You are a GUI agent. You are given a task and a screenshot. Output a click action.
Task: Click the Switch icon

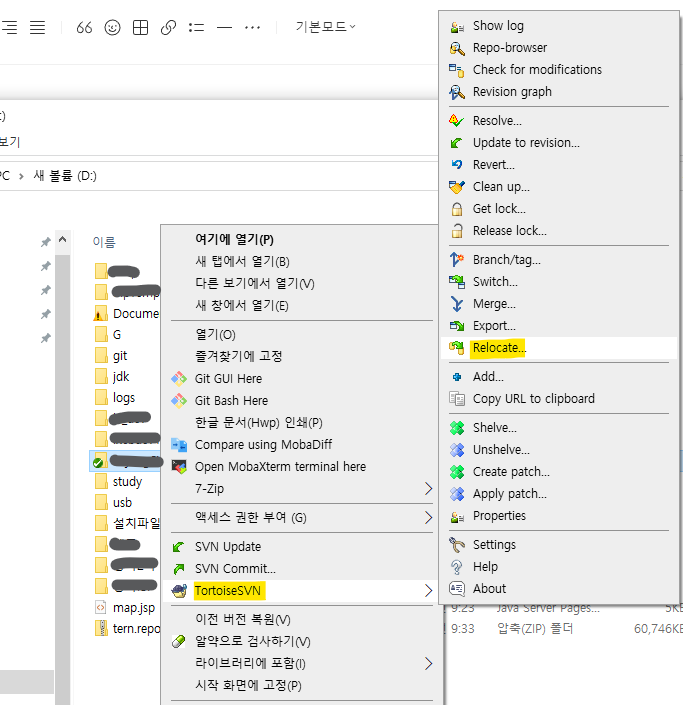457,282
